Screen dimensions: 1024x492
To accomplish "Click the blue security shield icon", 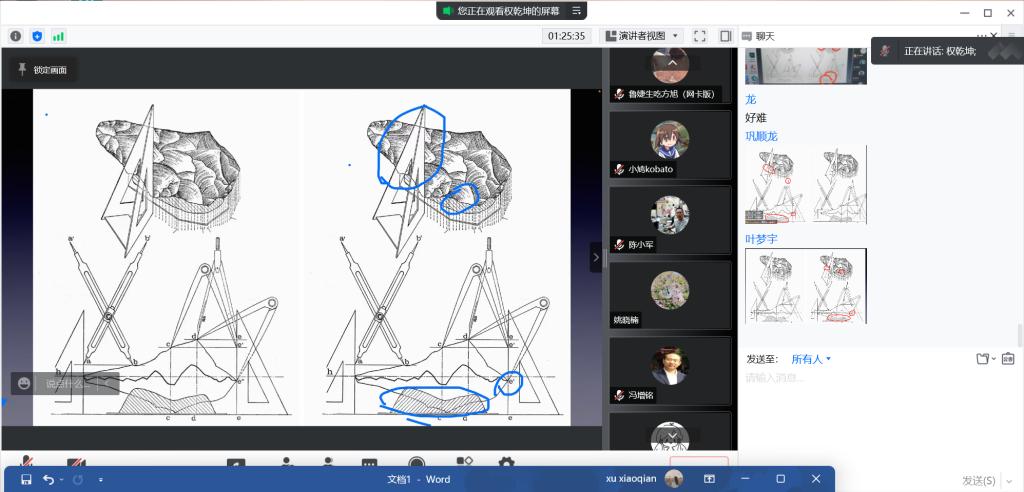I will point(37,36).
